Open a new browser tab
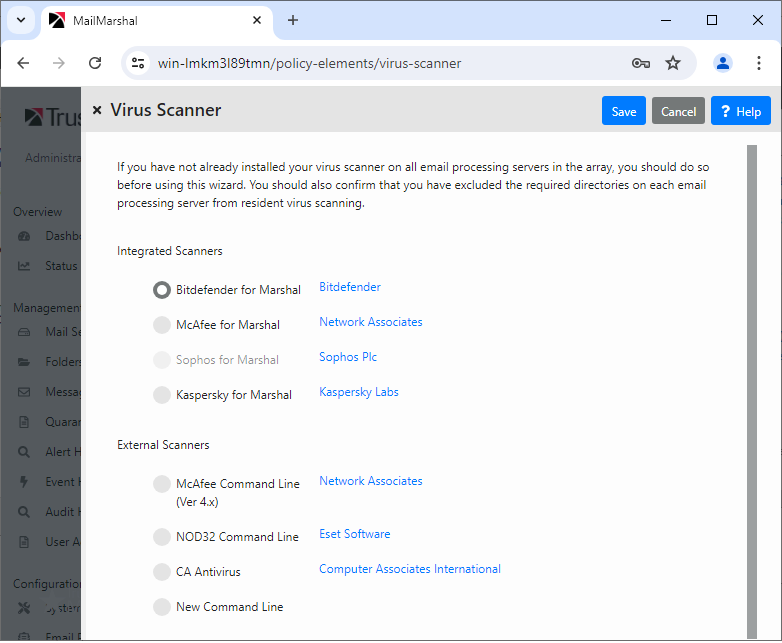The image size is (782, 643). point(293,20)
